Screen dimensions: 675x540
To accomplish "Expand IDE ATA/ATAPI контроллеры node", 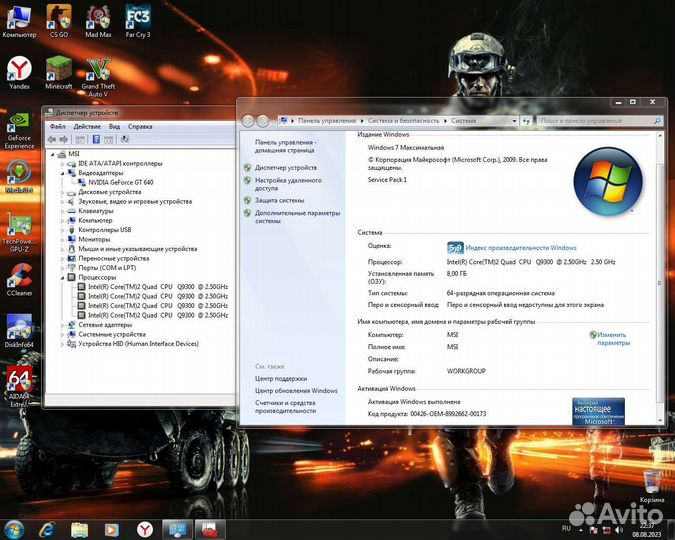I will click(x=62, y=164).
